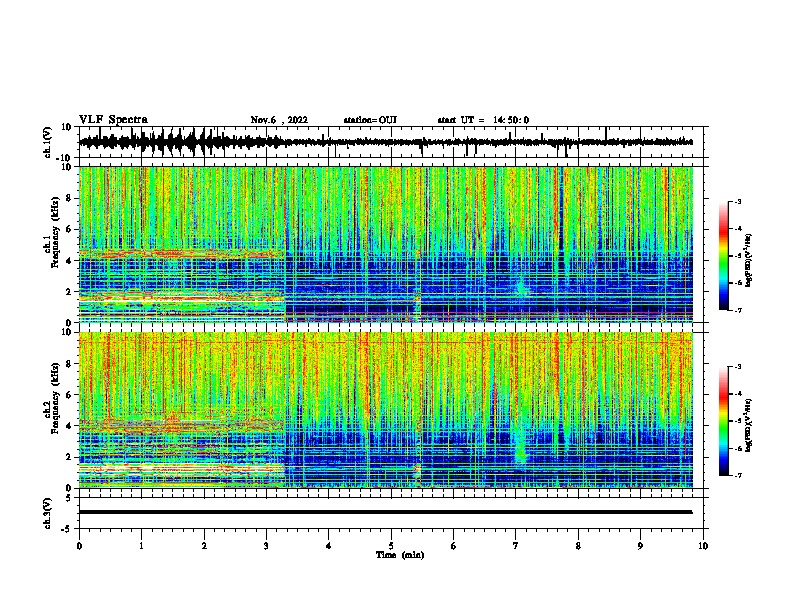Viewport: 792px width, 612px height.
Task: Click the "-3" label on ch.1 colorbar
Action: point(737,202)
